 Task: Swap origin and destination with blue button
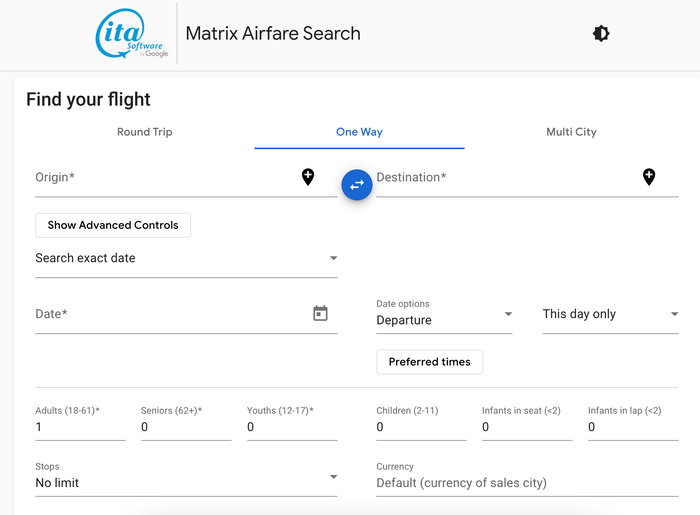pos(357,185)
